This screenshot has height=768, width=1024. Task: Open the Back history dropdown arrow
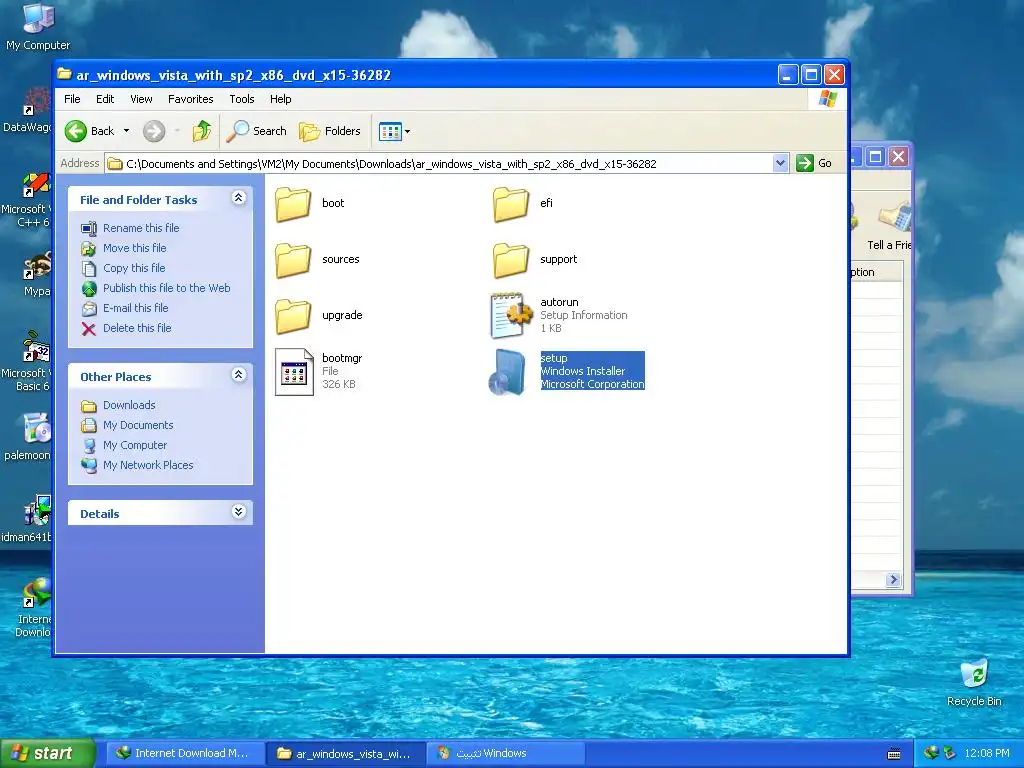coord(127,131)
